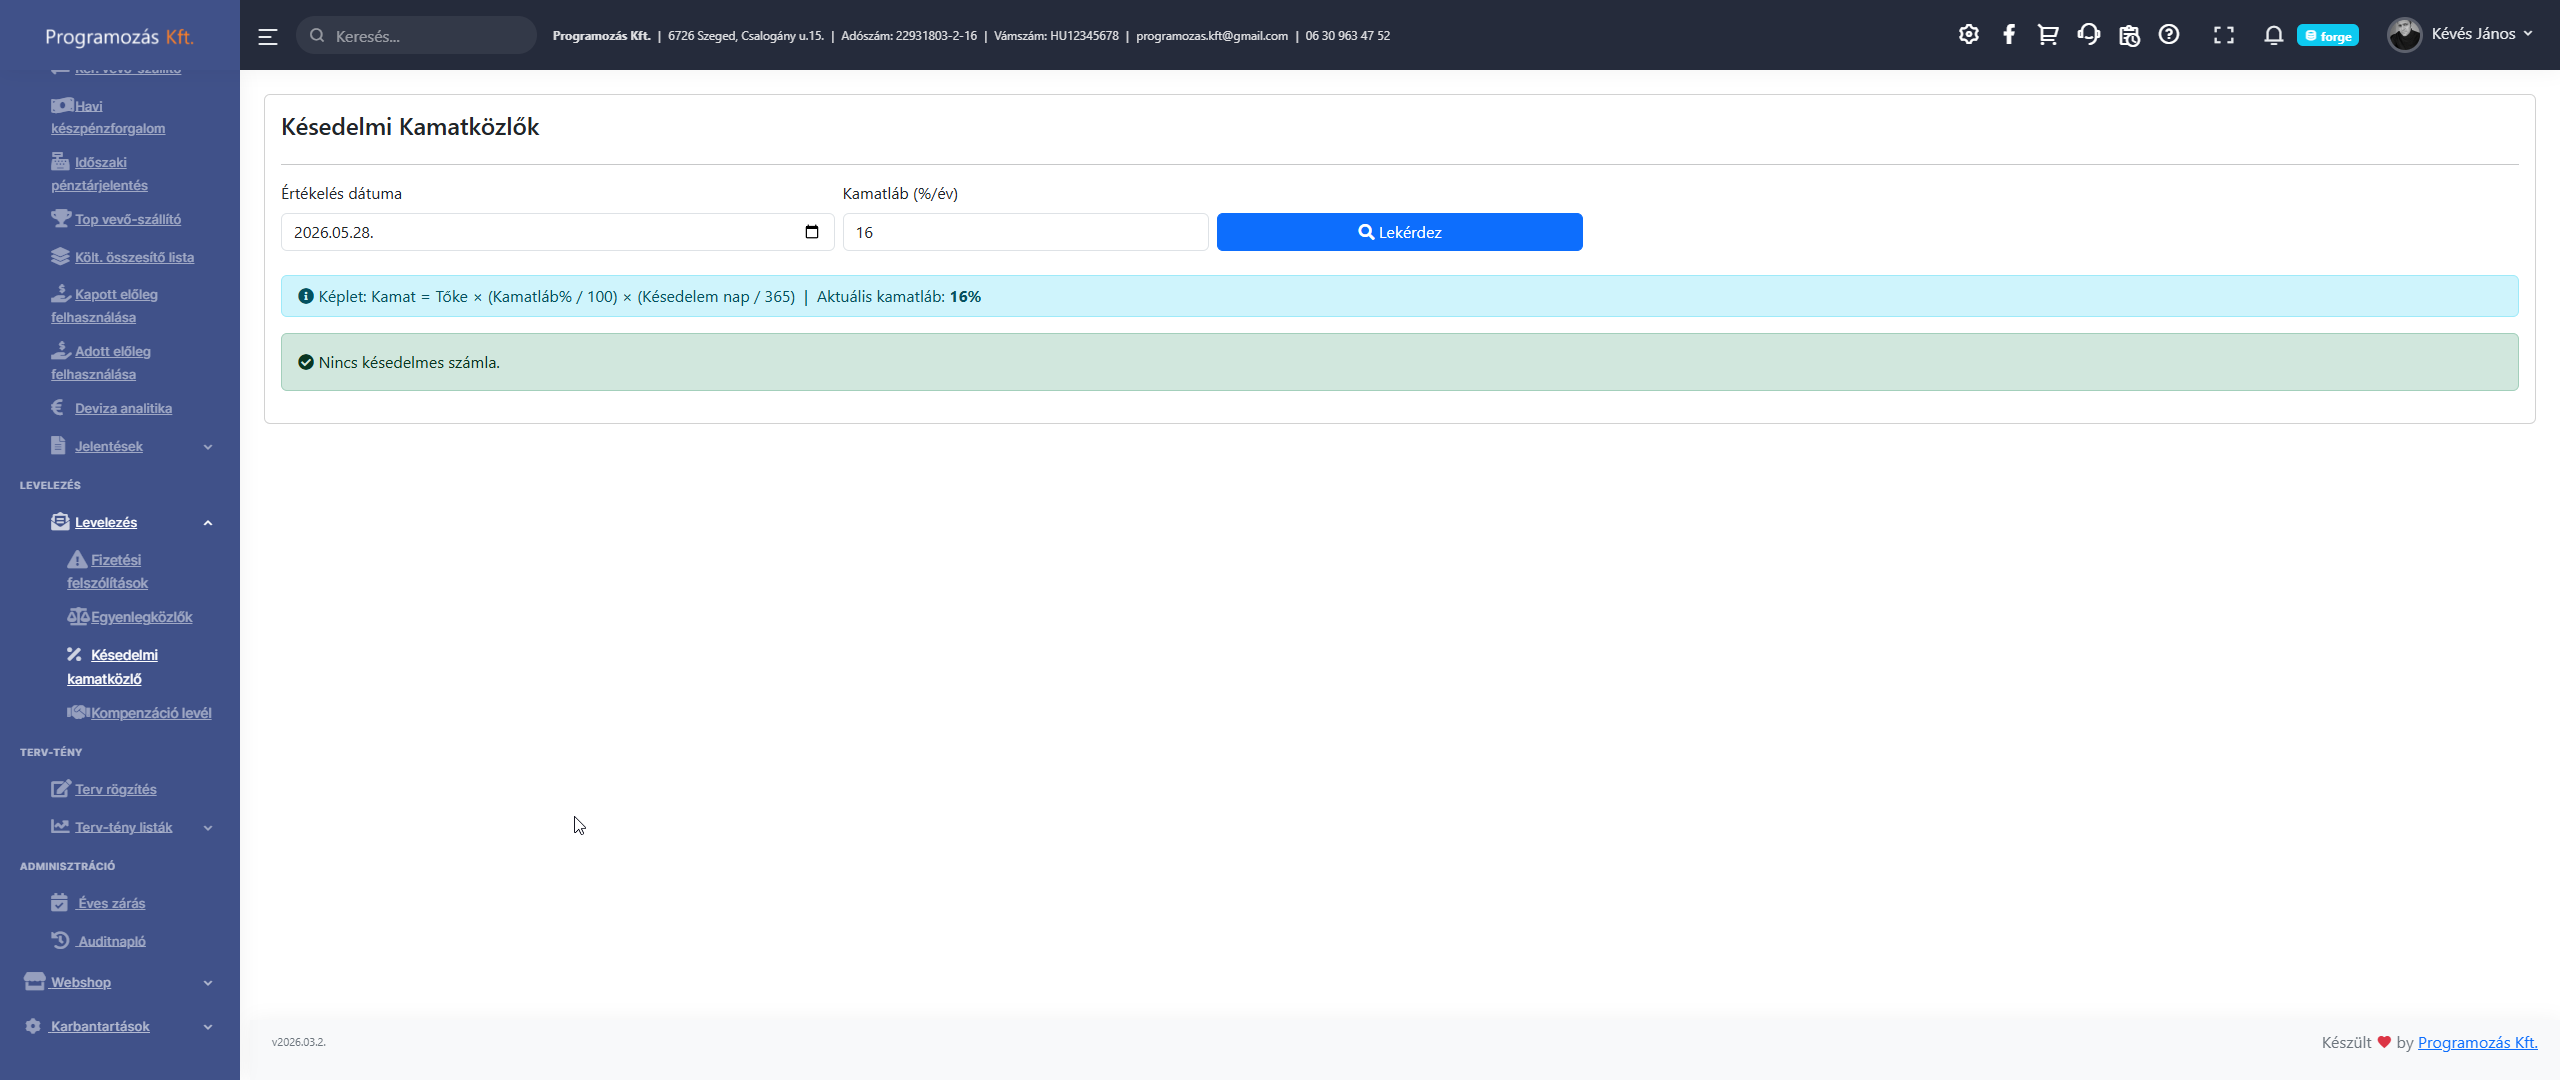The width and height of the screenshot is (2560, 1080).
Task: Click the 'Nincs késedelmes számla.' message
Action: 409,362
